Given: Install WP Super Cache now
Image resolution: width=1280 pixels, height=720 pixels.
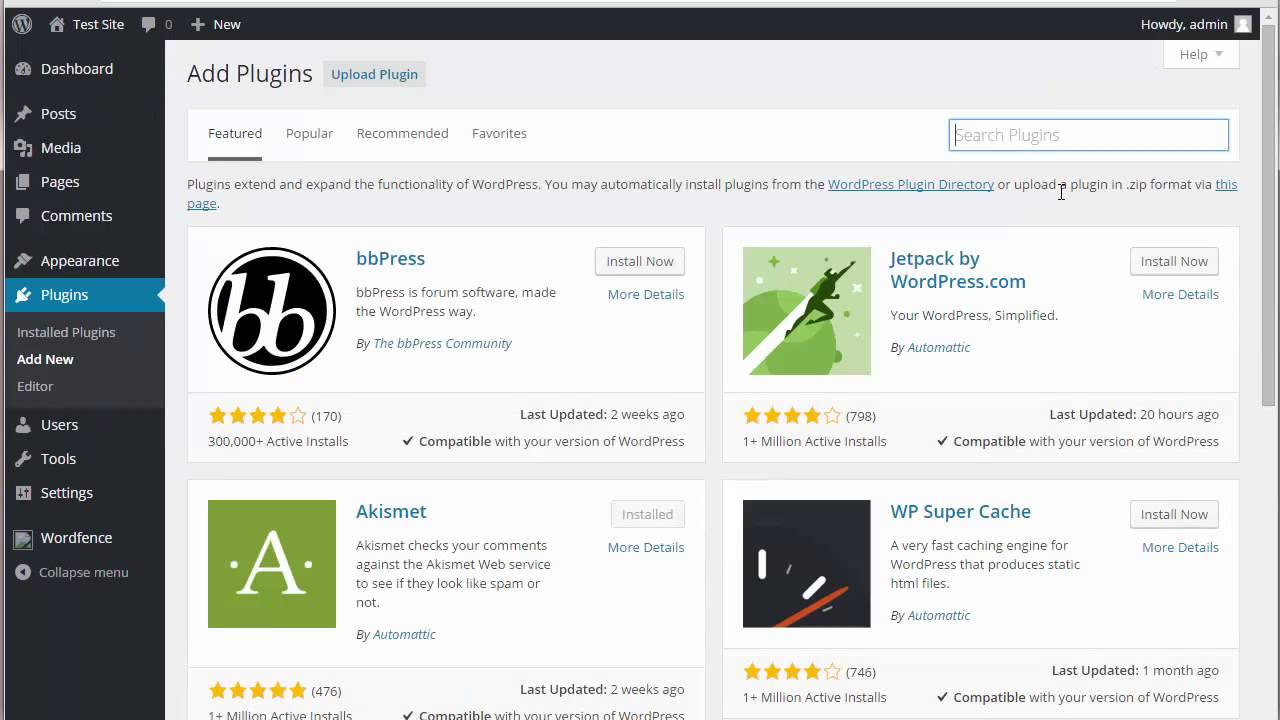Looking at the screenshot, I should (1174, 514).
